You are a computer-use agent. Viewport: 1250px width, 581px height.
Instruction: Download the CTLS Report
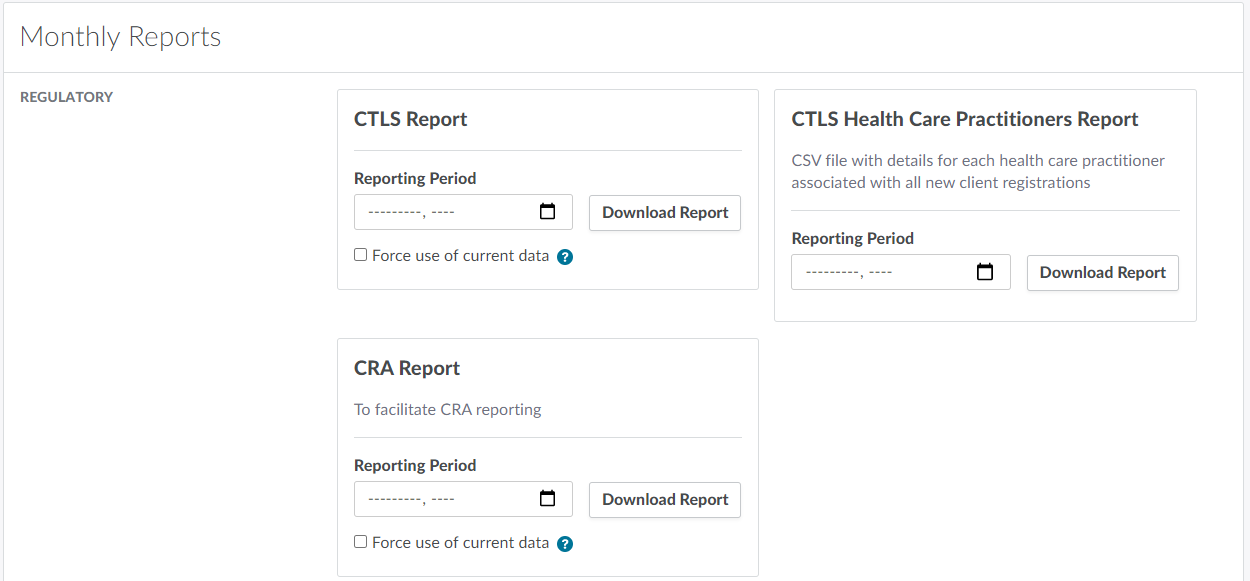665,213
